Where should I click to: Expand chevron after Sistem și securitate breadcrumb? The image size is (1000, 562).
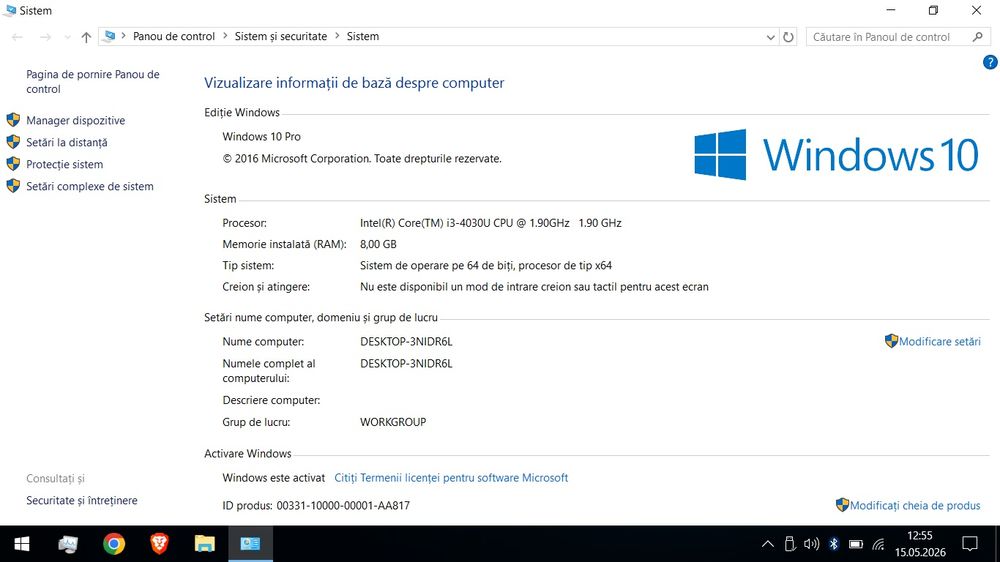[x=337, y=36]
